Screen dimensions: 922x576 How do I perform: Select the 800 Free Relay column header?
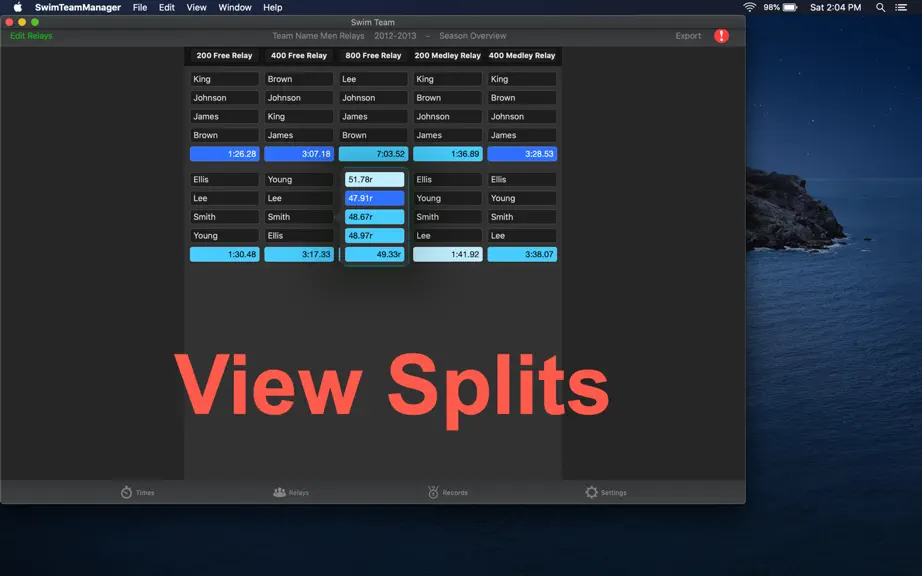click(x=373, y=55)
